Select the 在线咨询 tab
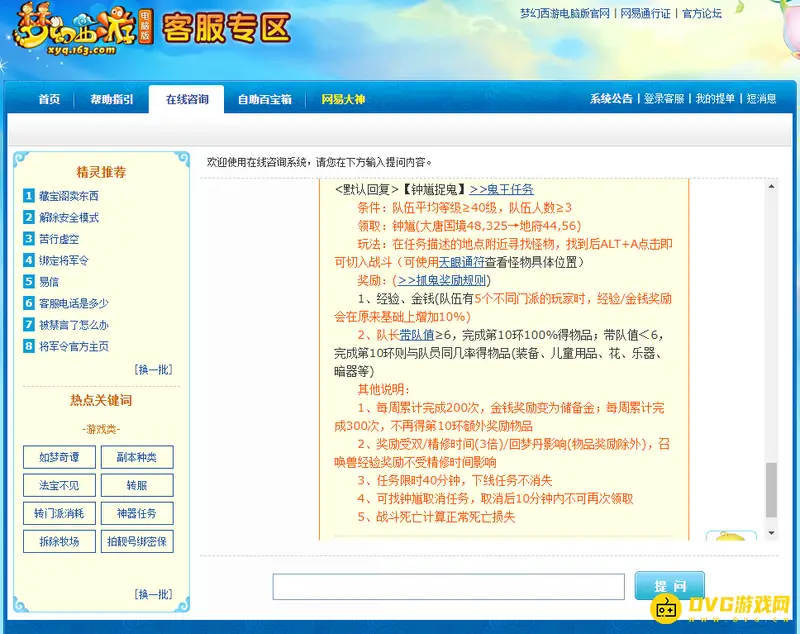 187,99
